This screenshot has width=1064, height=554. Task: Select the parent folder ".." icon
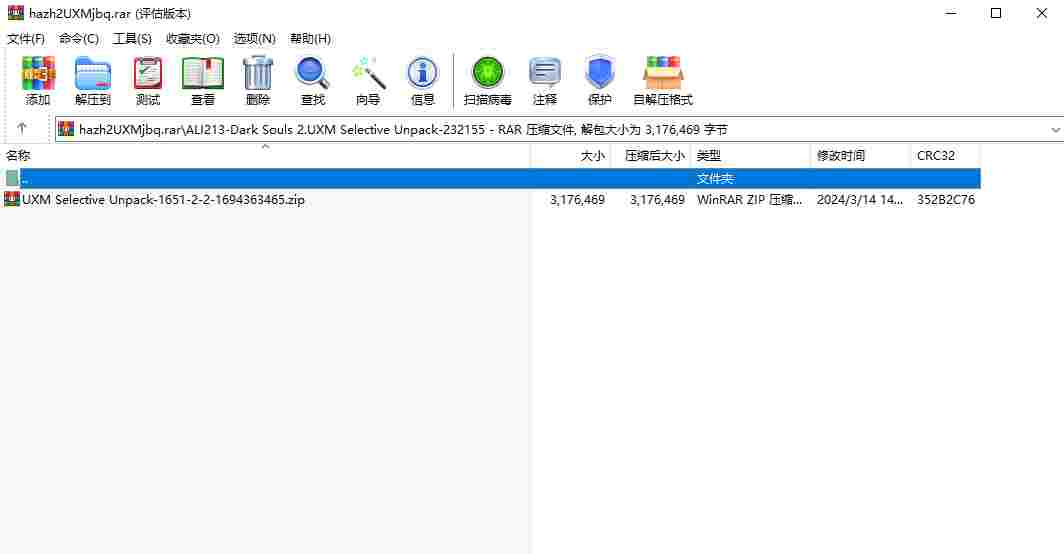coord(12,178)
